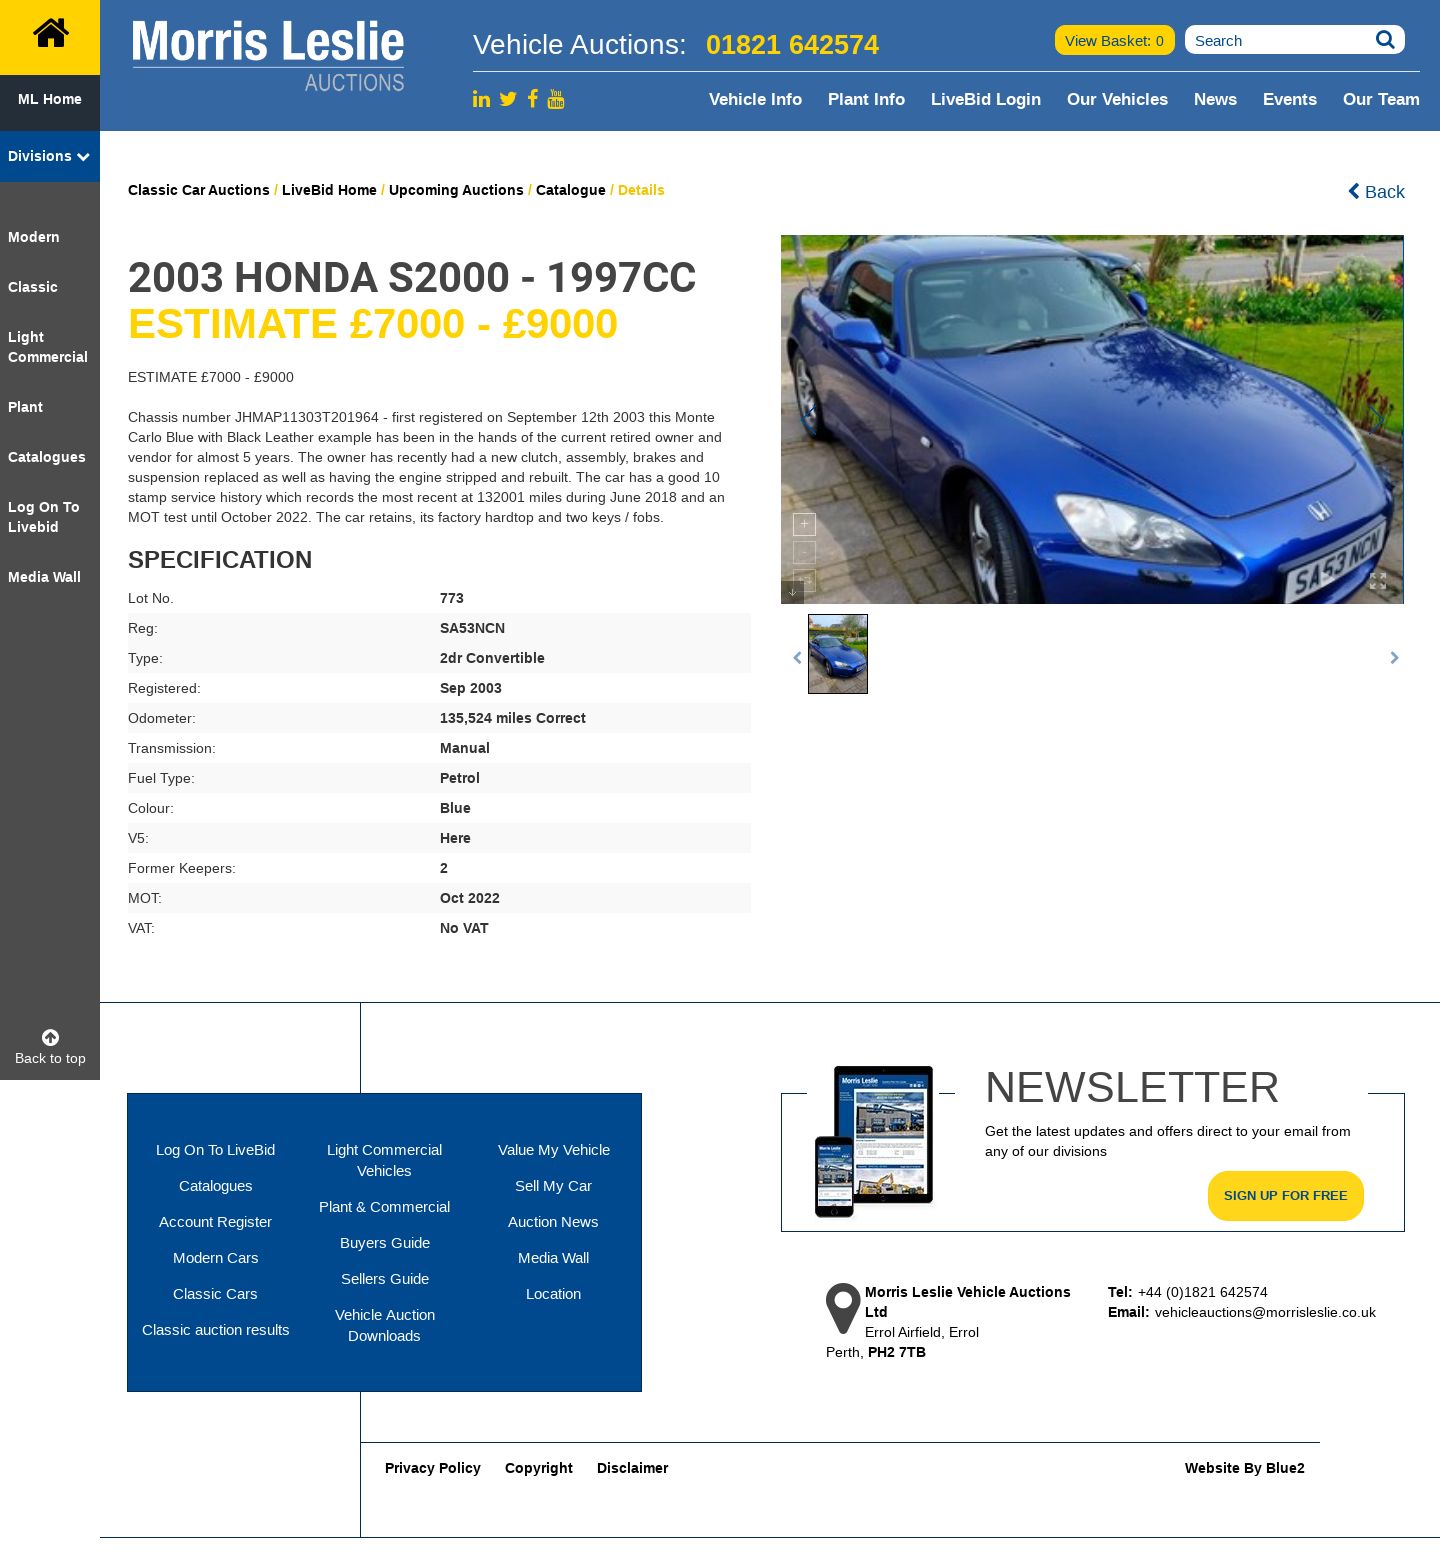Expand the Divisions dropdown
The width and height of the screenshot is (1440, 1552).
pyautogui.click(x=49, y=156)
